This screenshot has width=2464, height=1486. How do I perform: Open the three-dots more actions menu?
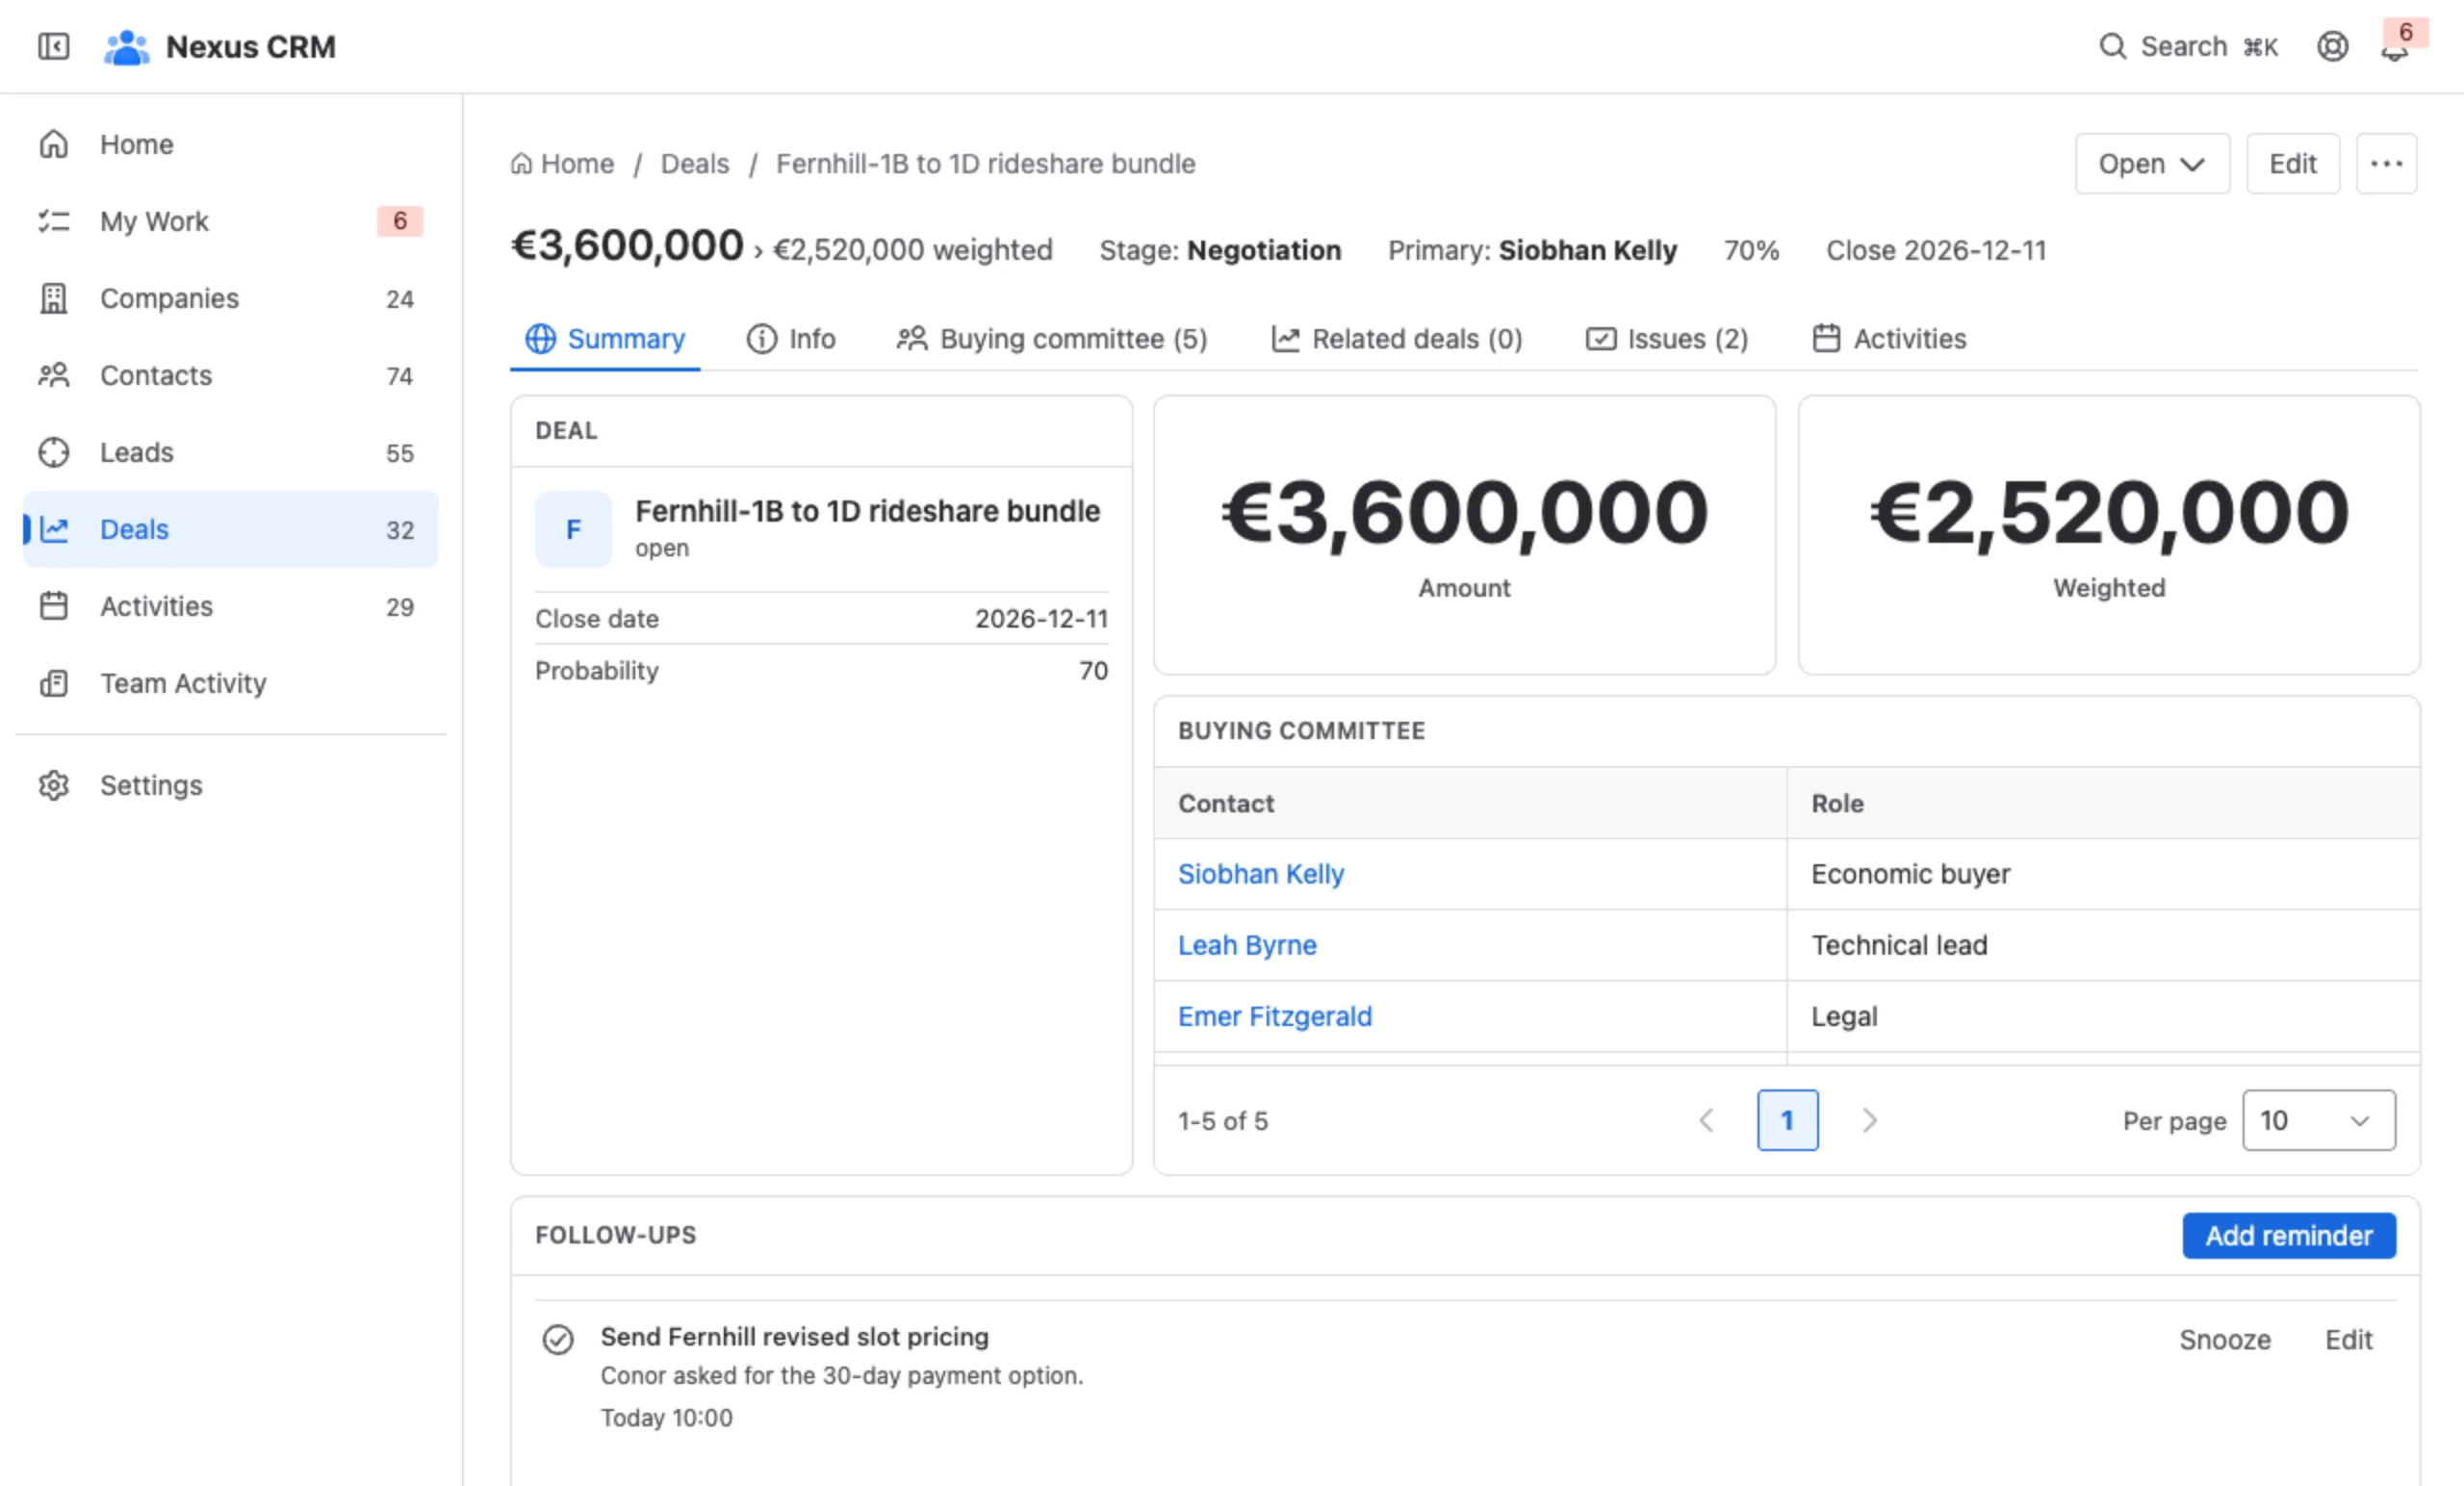coord(2386,164)
